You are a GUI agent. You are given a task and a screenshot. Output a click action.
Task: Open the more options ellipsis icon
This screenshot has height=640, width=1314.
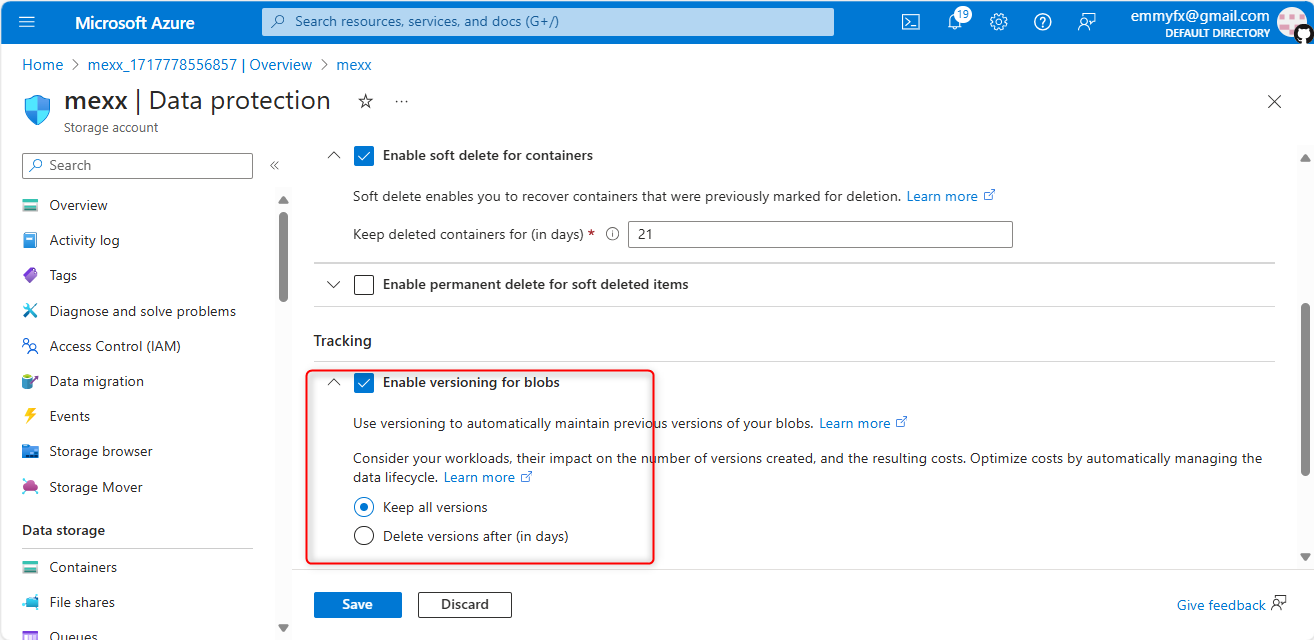tap(401, 101)
